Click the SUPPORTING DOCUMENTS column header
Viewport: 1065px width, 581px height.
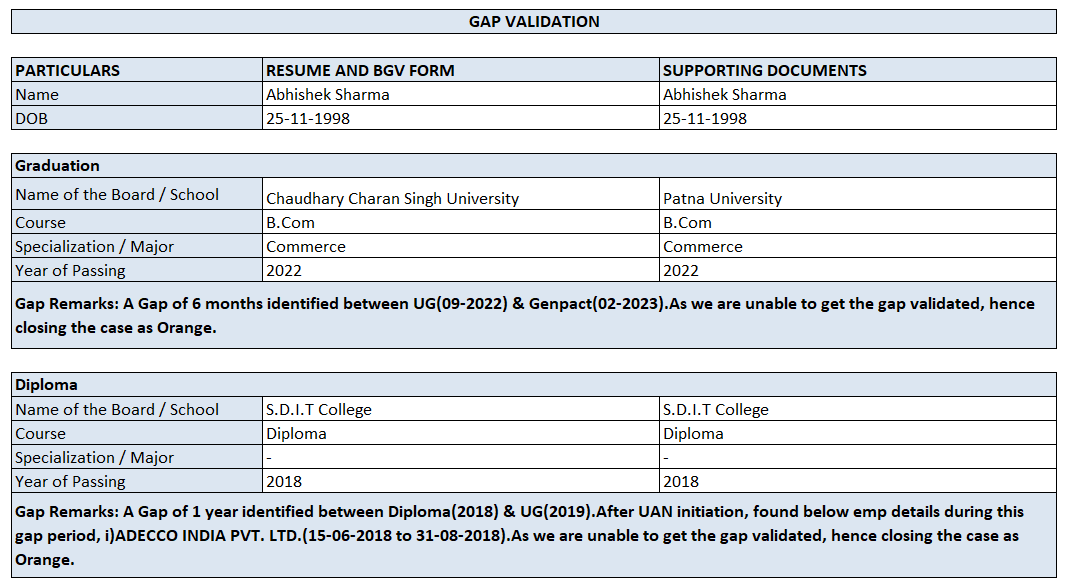click(765, 70)
